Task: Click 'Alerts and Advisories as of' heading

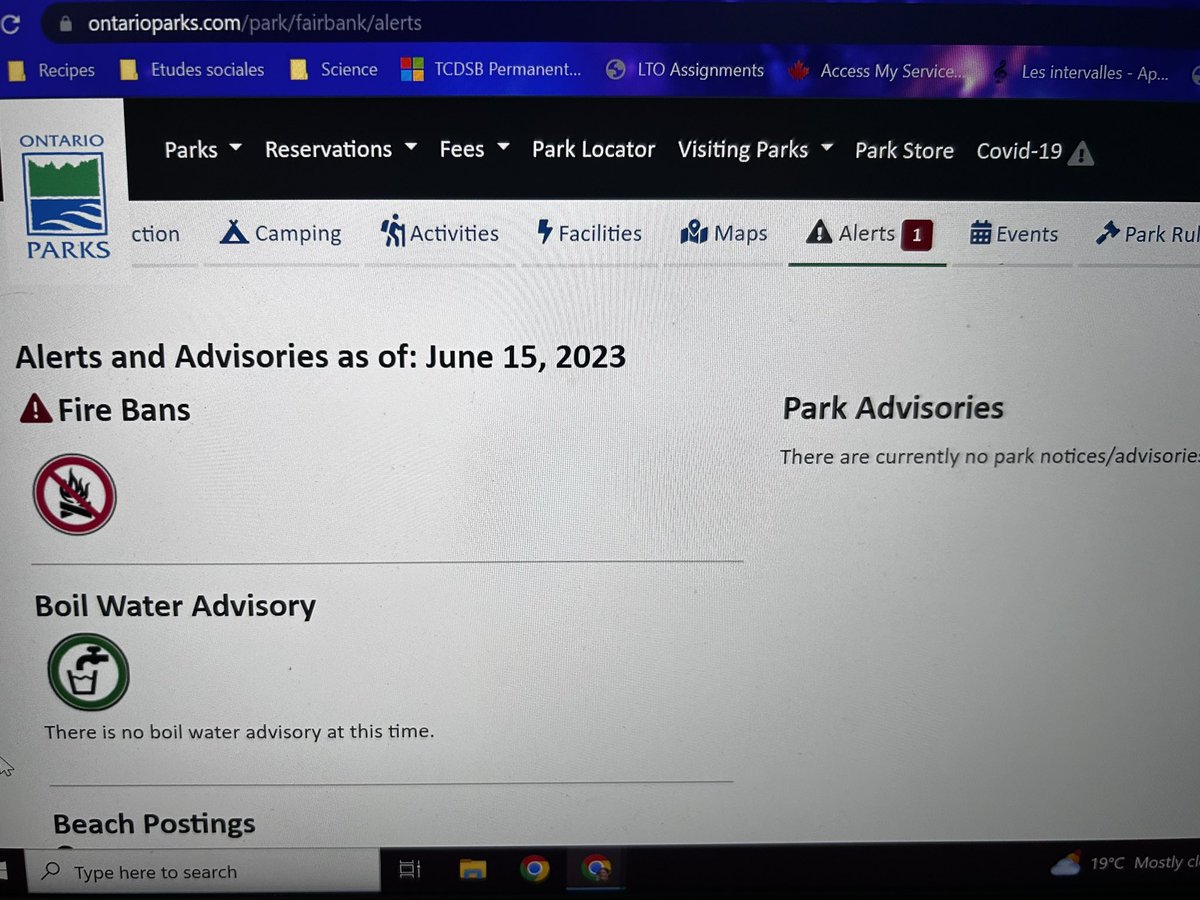Action: pos(321,356)
